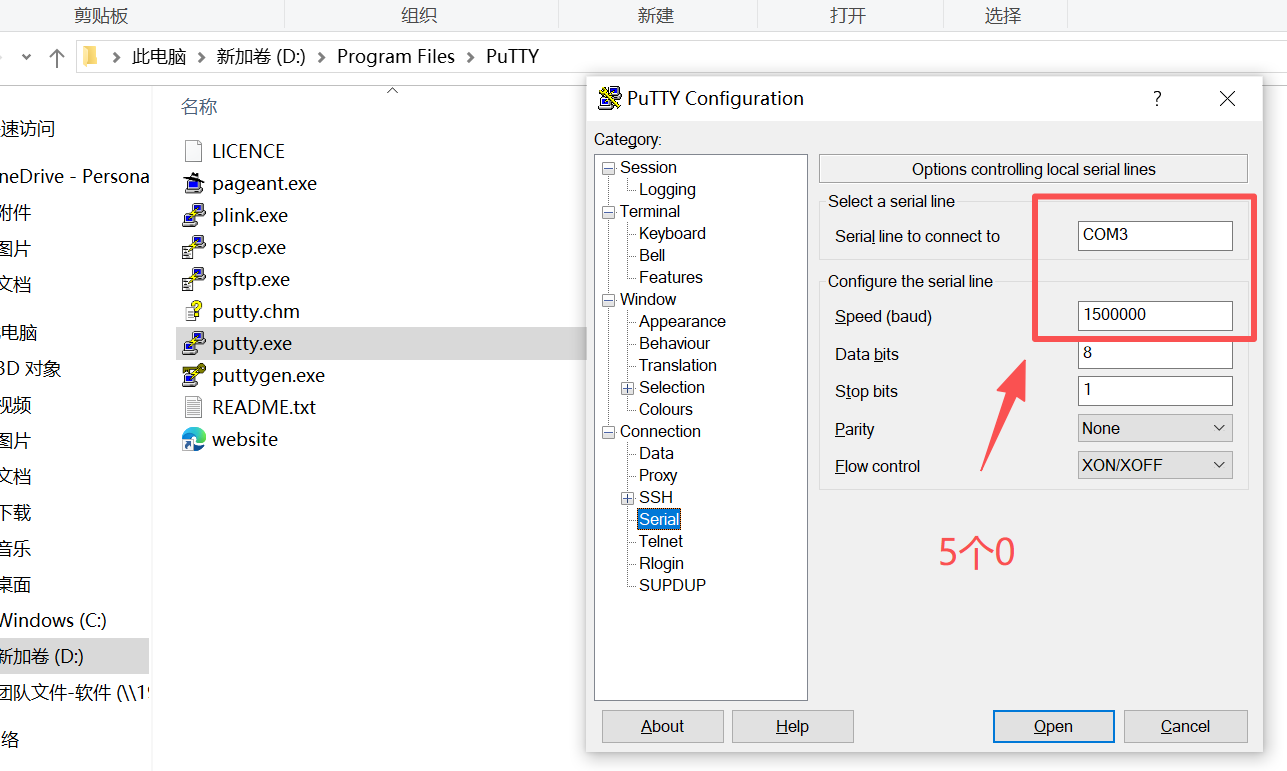This screenshot has width=1287, height=771.
Task: Click the Open button in PuTTY
Action: click(1054, 726)
